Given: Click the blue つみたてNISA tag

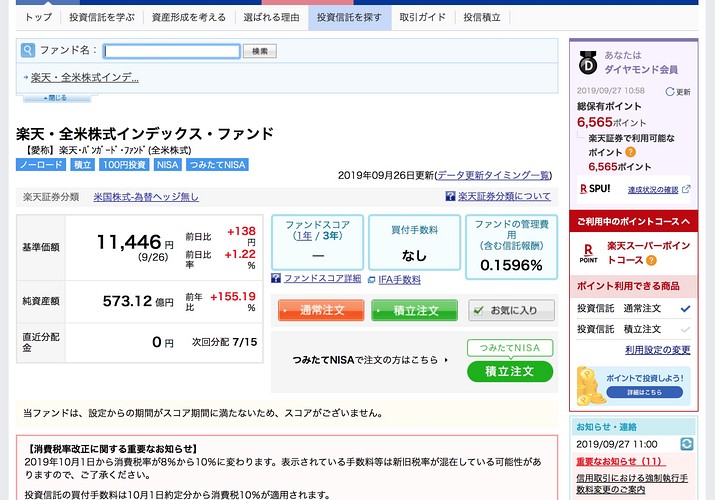Looking at the screenshot, I should (218, 165).
